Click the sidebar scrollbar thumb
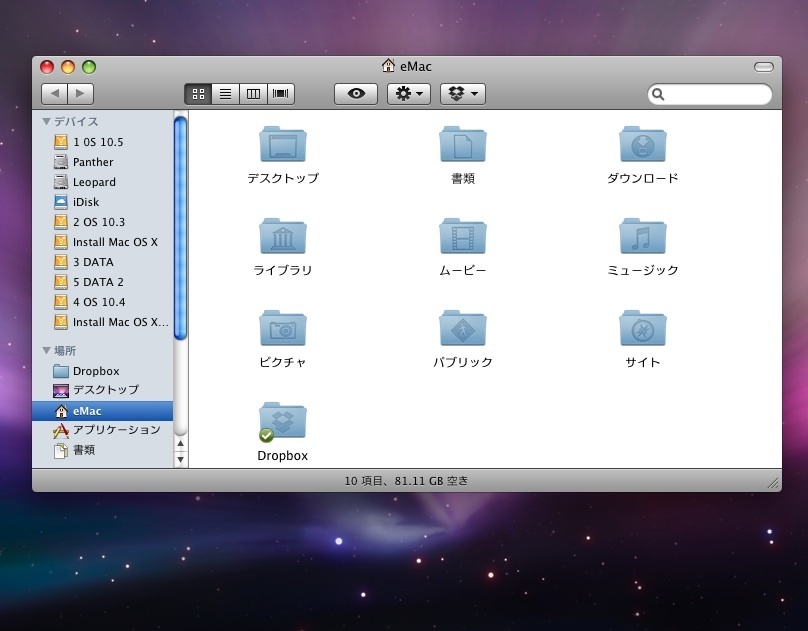The image size is (808, 631). click(180, 228)
